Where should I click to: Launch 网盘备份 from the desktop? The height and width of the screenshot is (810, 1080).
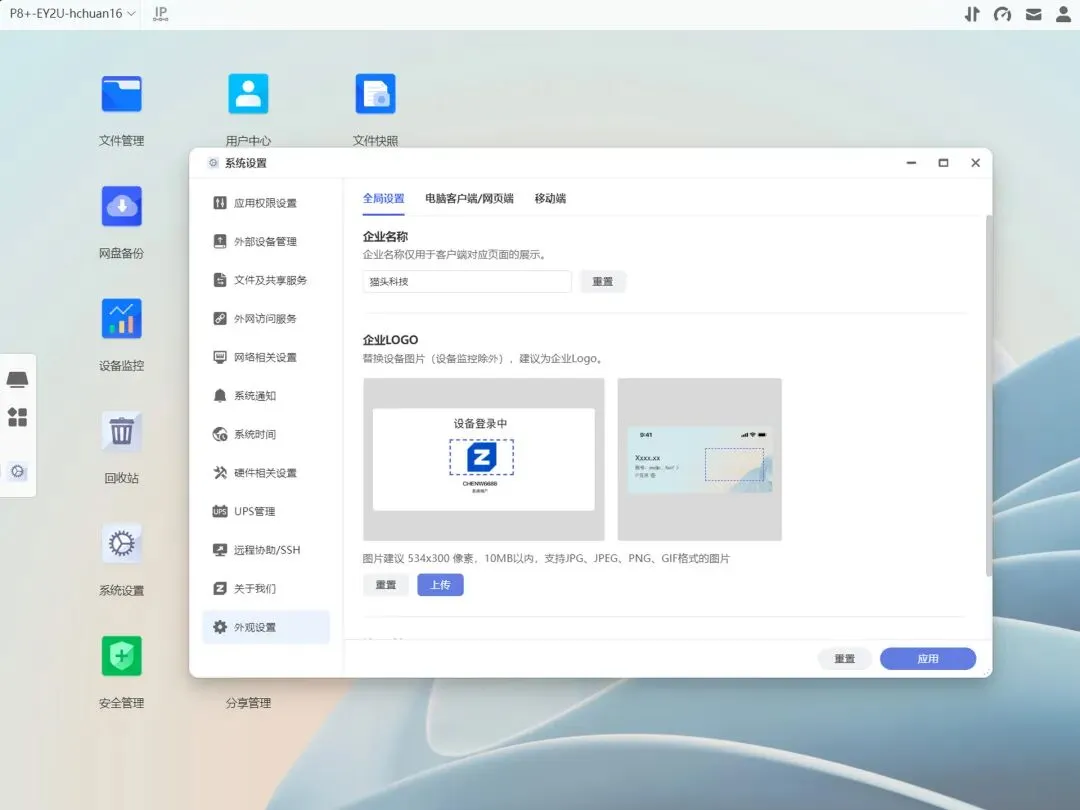(121, 206)
